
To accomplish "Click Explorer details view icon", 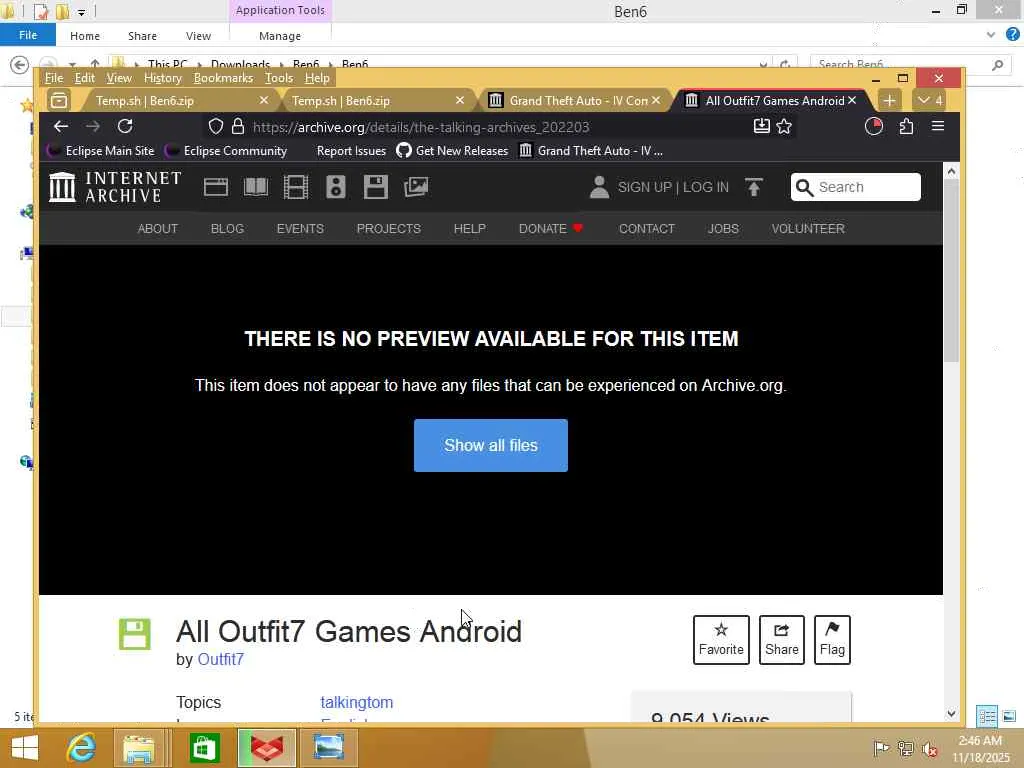I will (x=987, y=716).
